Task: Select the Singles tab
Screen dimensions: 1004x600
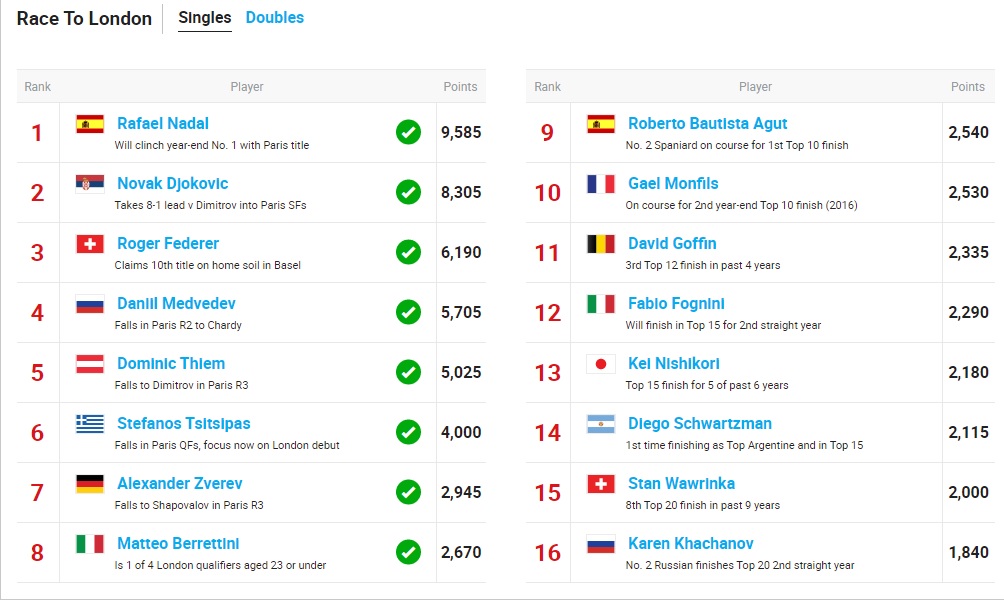Action: pos(204,18)
